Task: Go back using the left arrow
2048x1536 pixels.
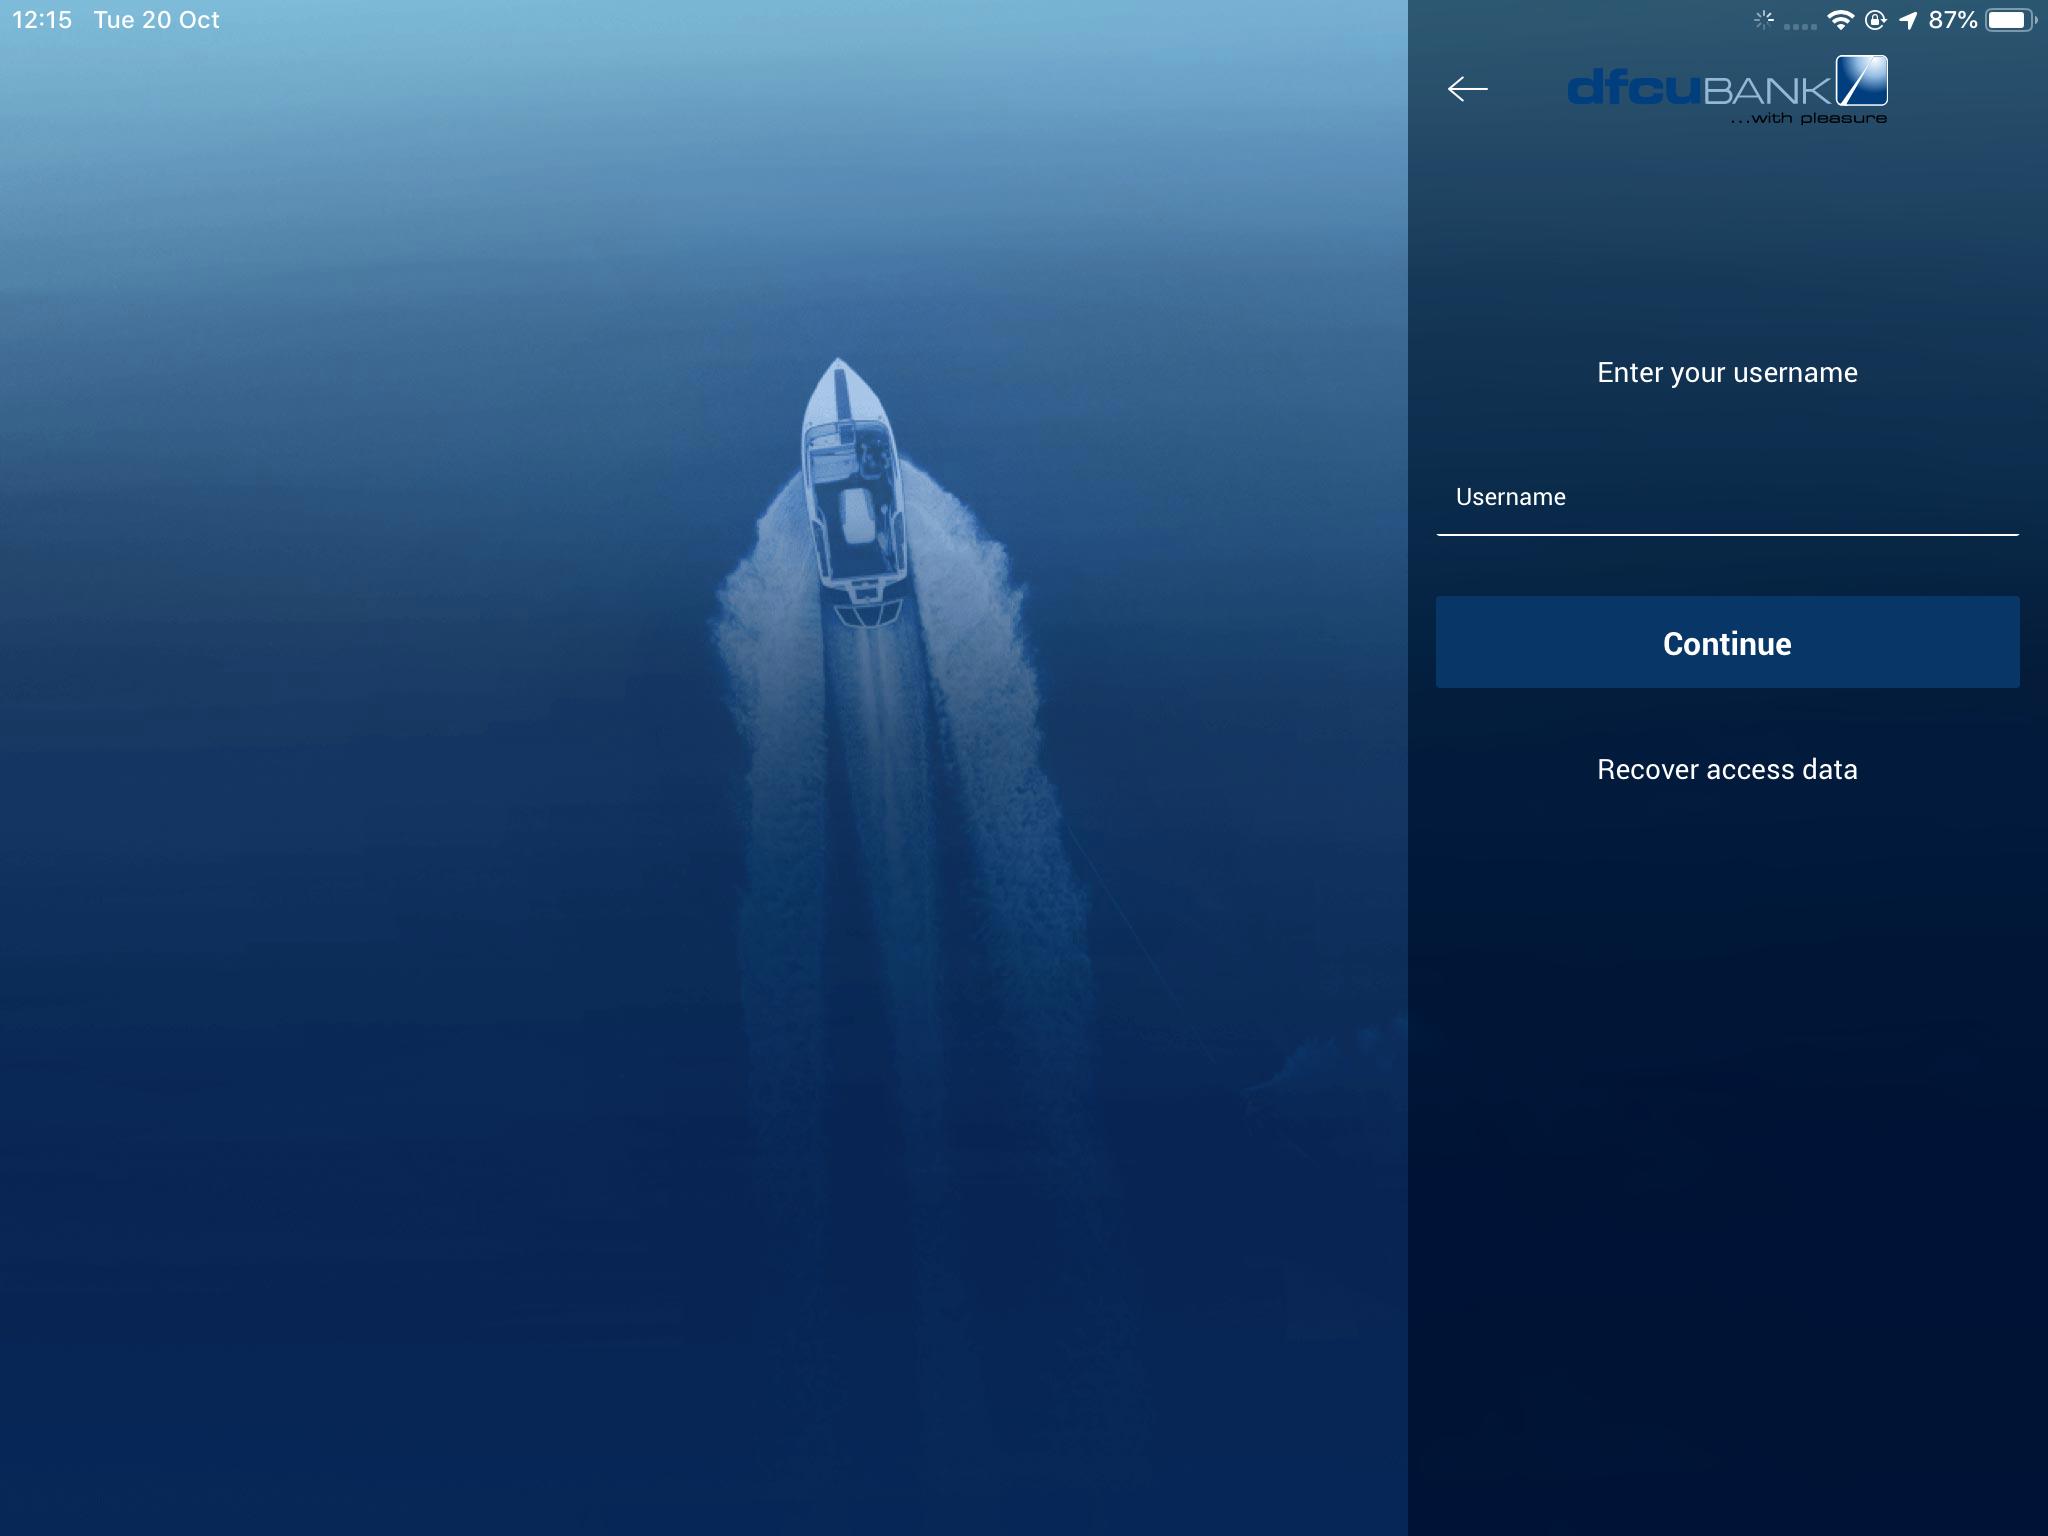Action: pos(1467,90)
